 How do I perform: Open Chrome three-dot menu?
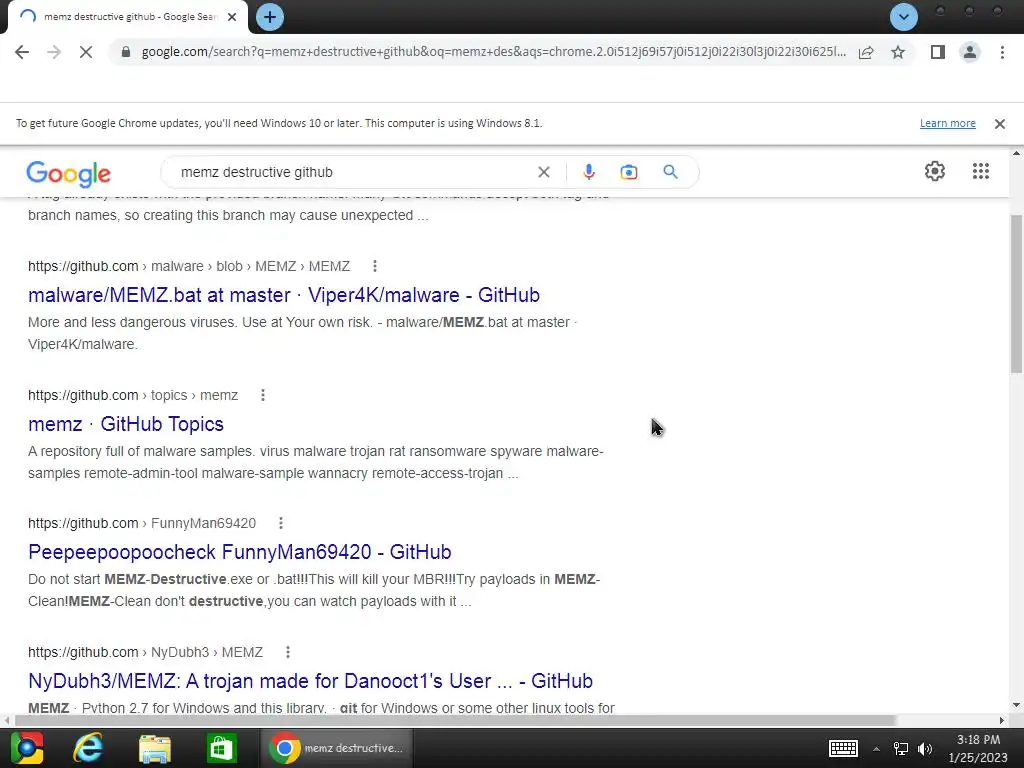(1002, 52)
